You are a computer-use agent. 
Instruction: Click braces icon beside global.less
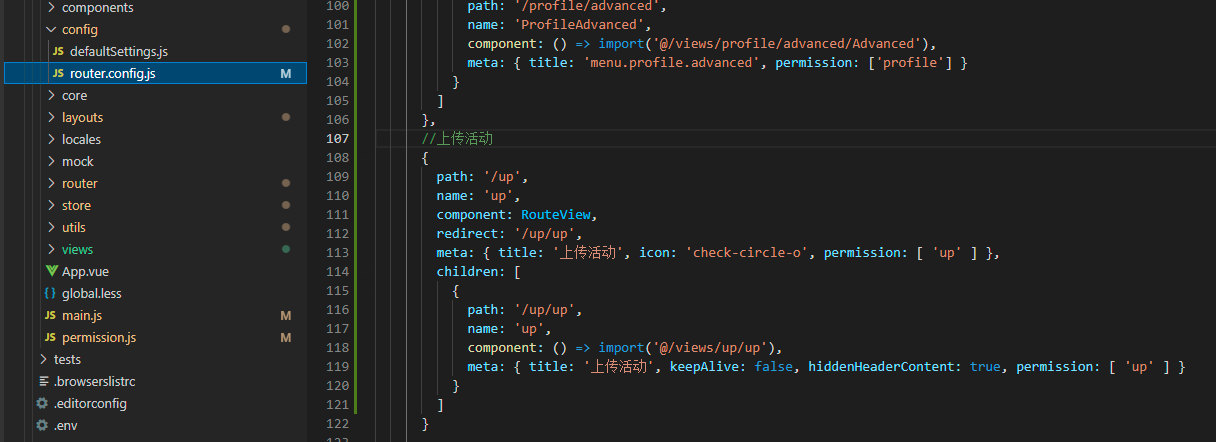tap(50, 293)
